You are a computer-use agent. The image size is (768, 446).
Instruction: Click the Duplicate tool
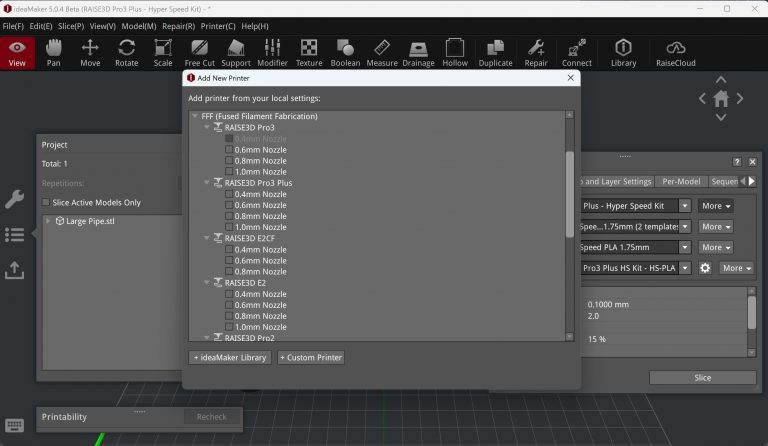495,53
